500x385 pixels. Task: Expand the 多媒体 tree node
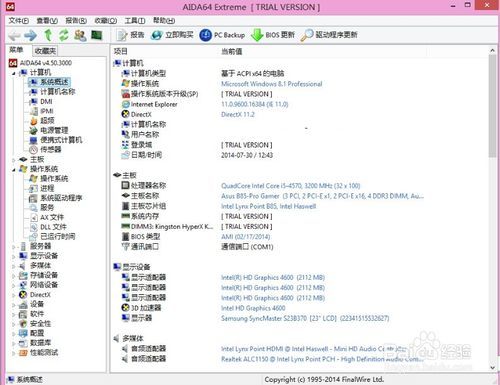14,266
